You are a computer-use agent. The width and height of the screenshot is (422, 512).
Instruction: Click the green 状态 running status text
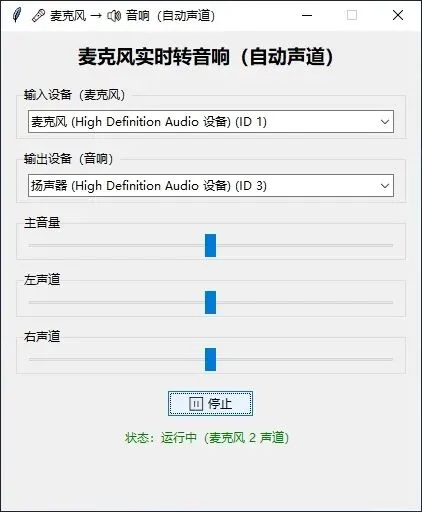pos(207,438)
